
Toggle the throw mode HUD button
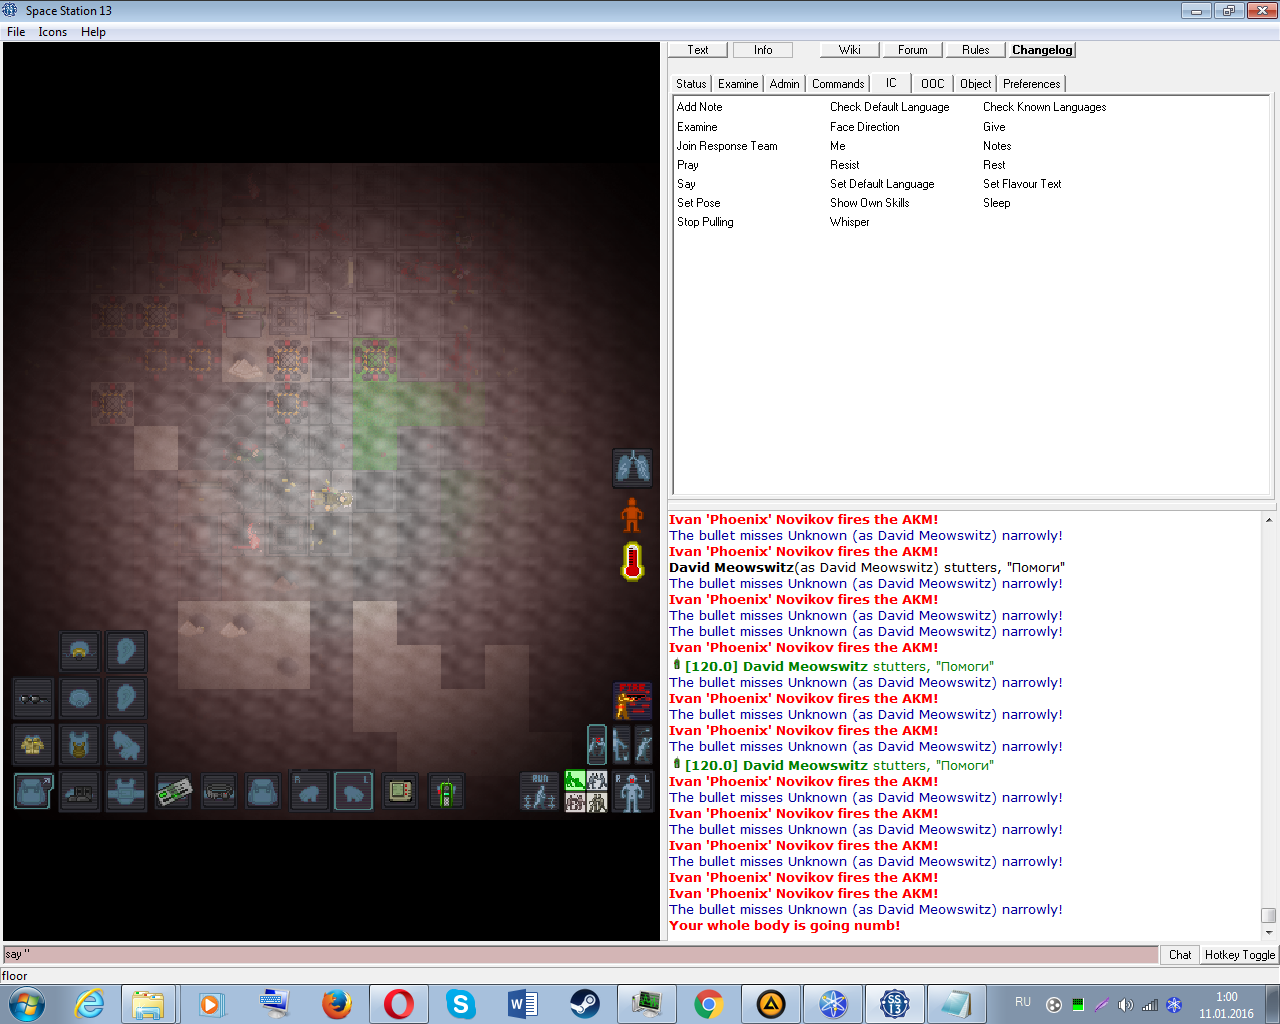coord(643,745)
